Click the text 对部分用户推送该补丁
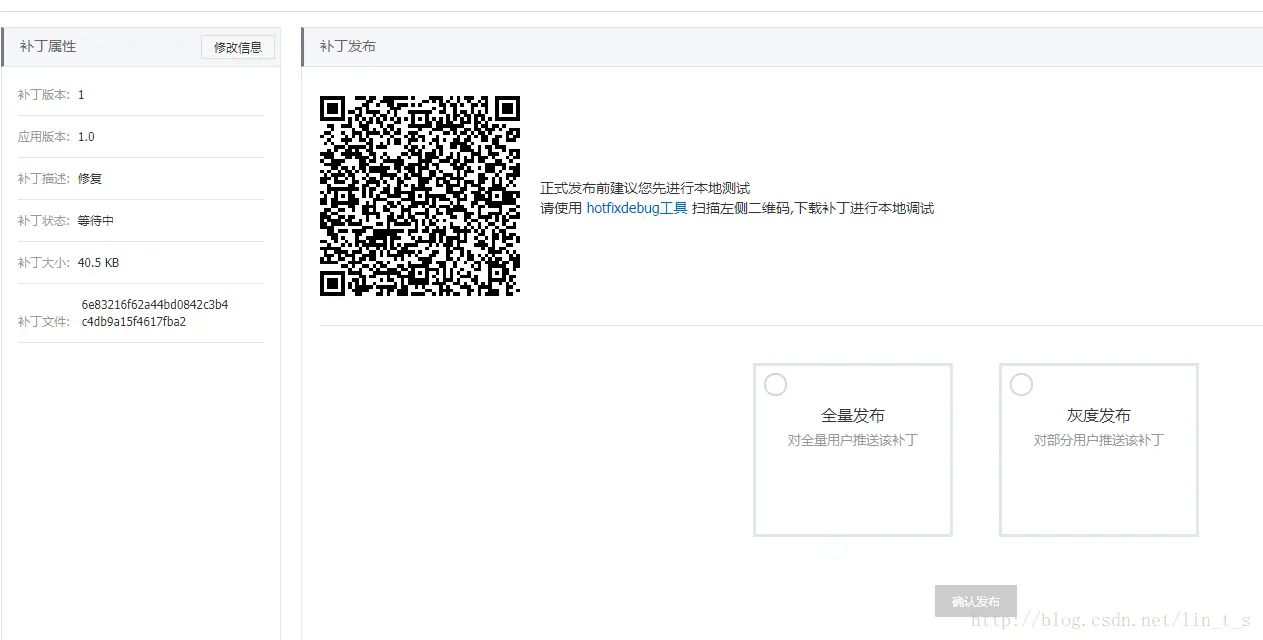 (1099, 440)
